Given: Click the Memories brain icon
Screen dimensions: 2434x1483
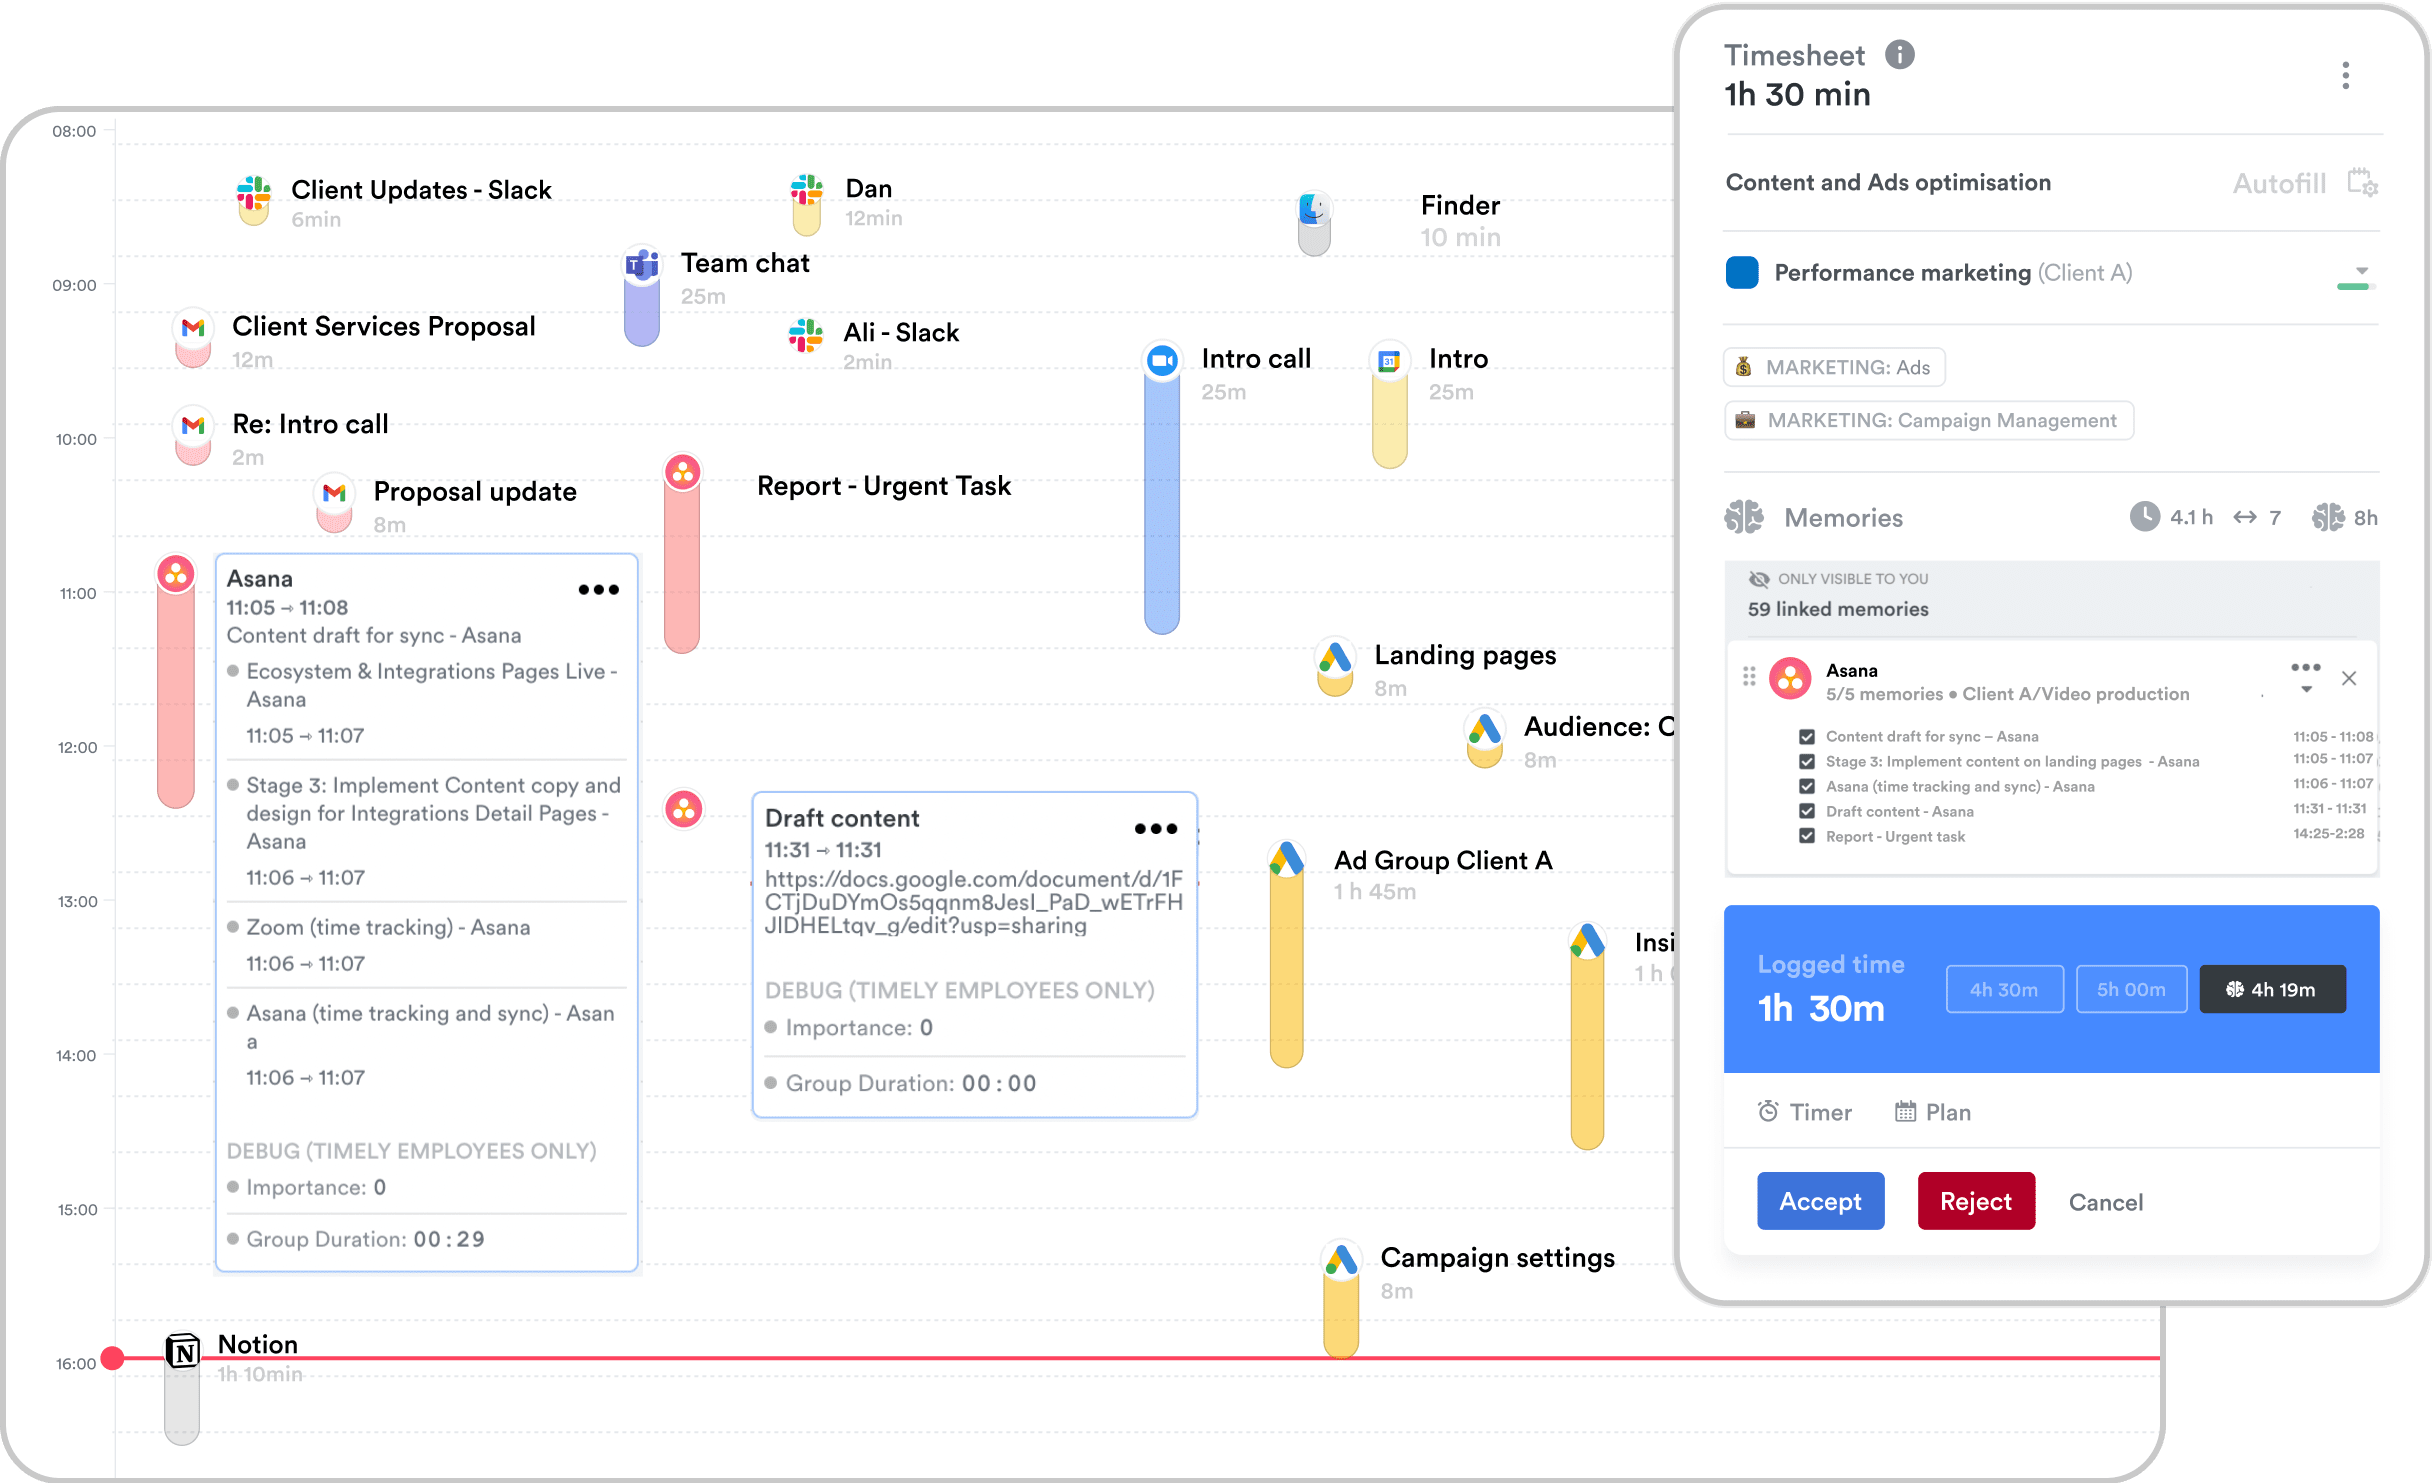Looking at the screenshot, I should pyautogui.click(x=1744, y=517).
